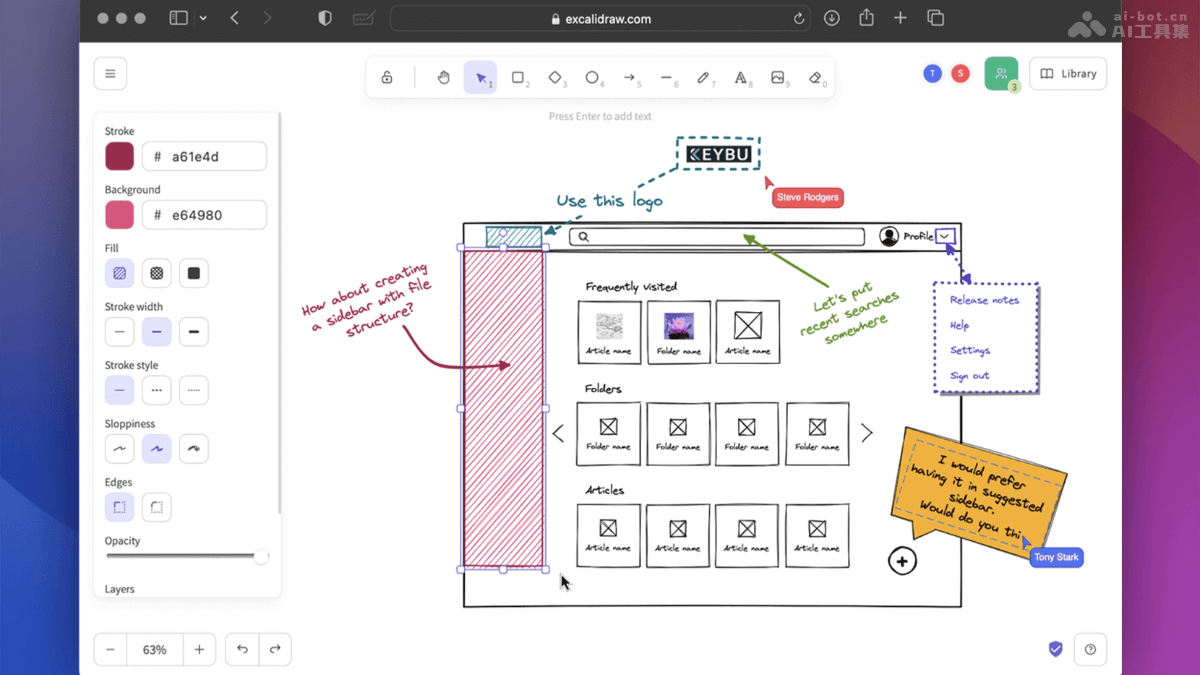The height and width of the screenshot is (675, 1200).
Task: Click the background hex value input field
Action: point(204,214)
